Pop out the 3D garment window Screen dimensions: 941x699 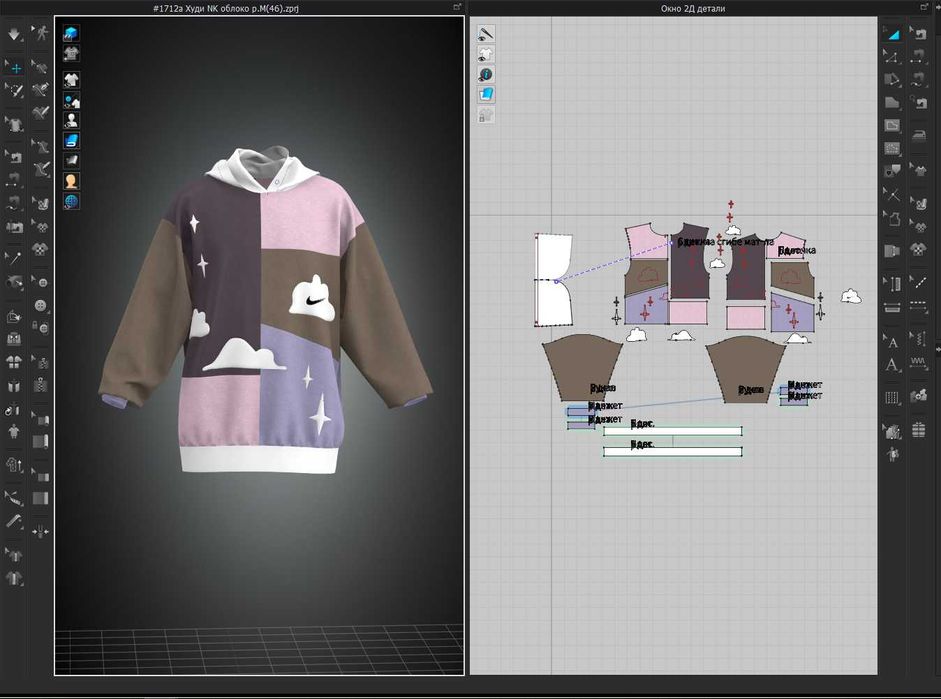457,7
